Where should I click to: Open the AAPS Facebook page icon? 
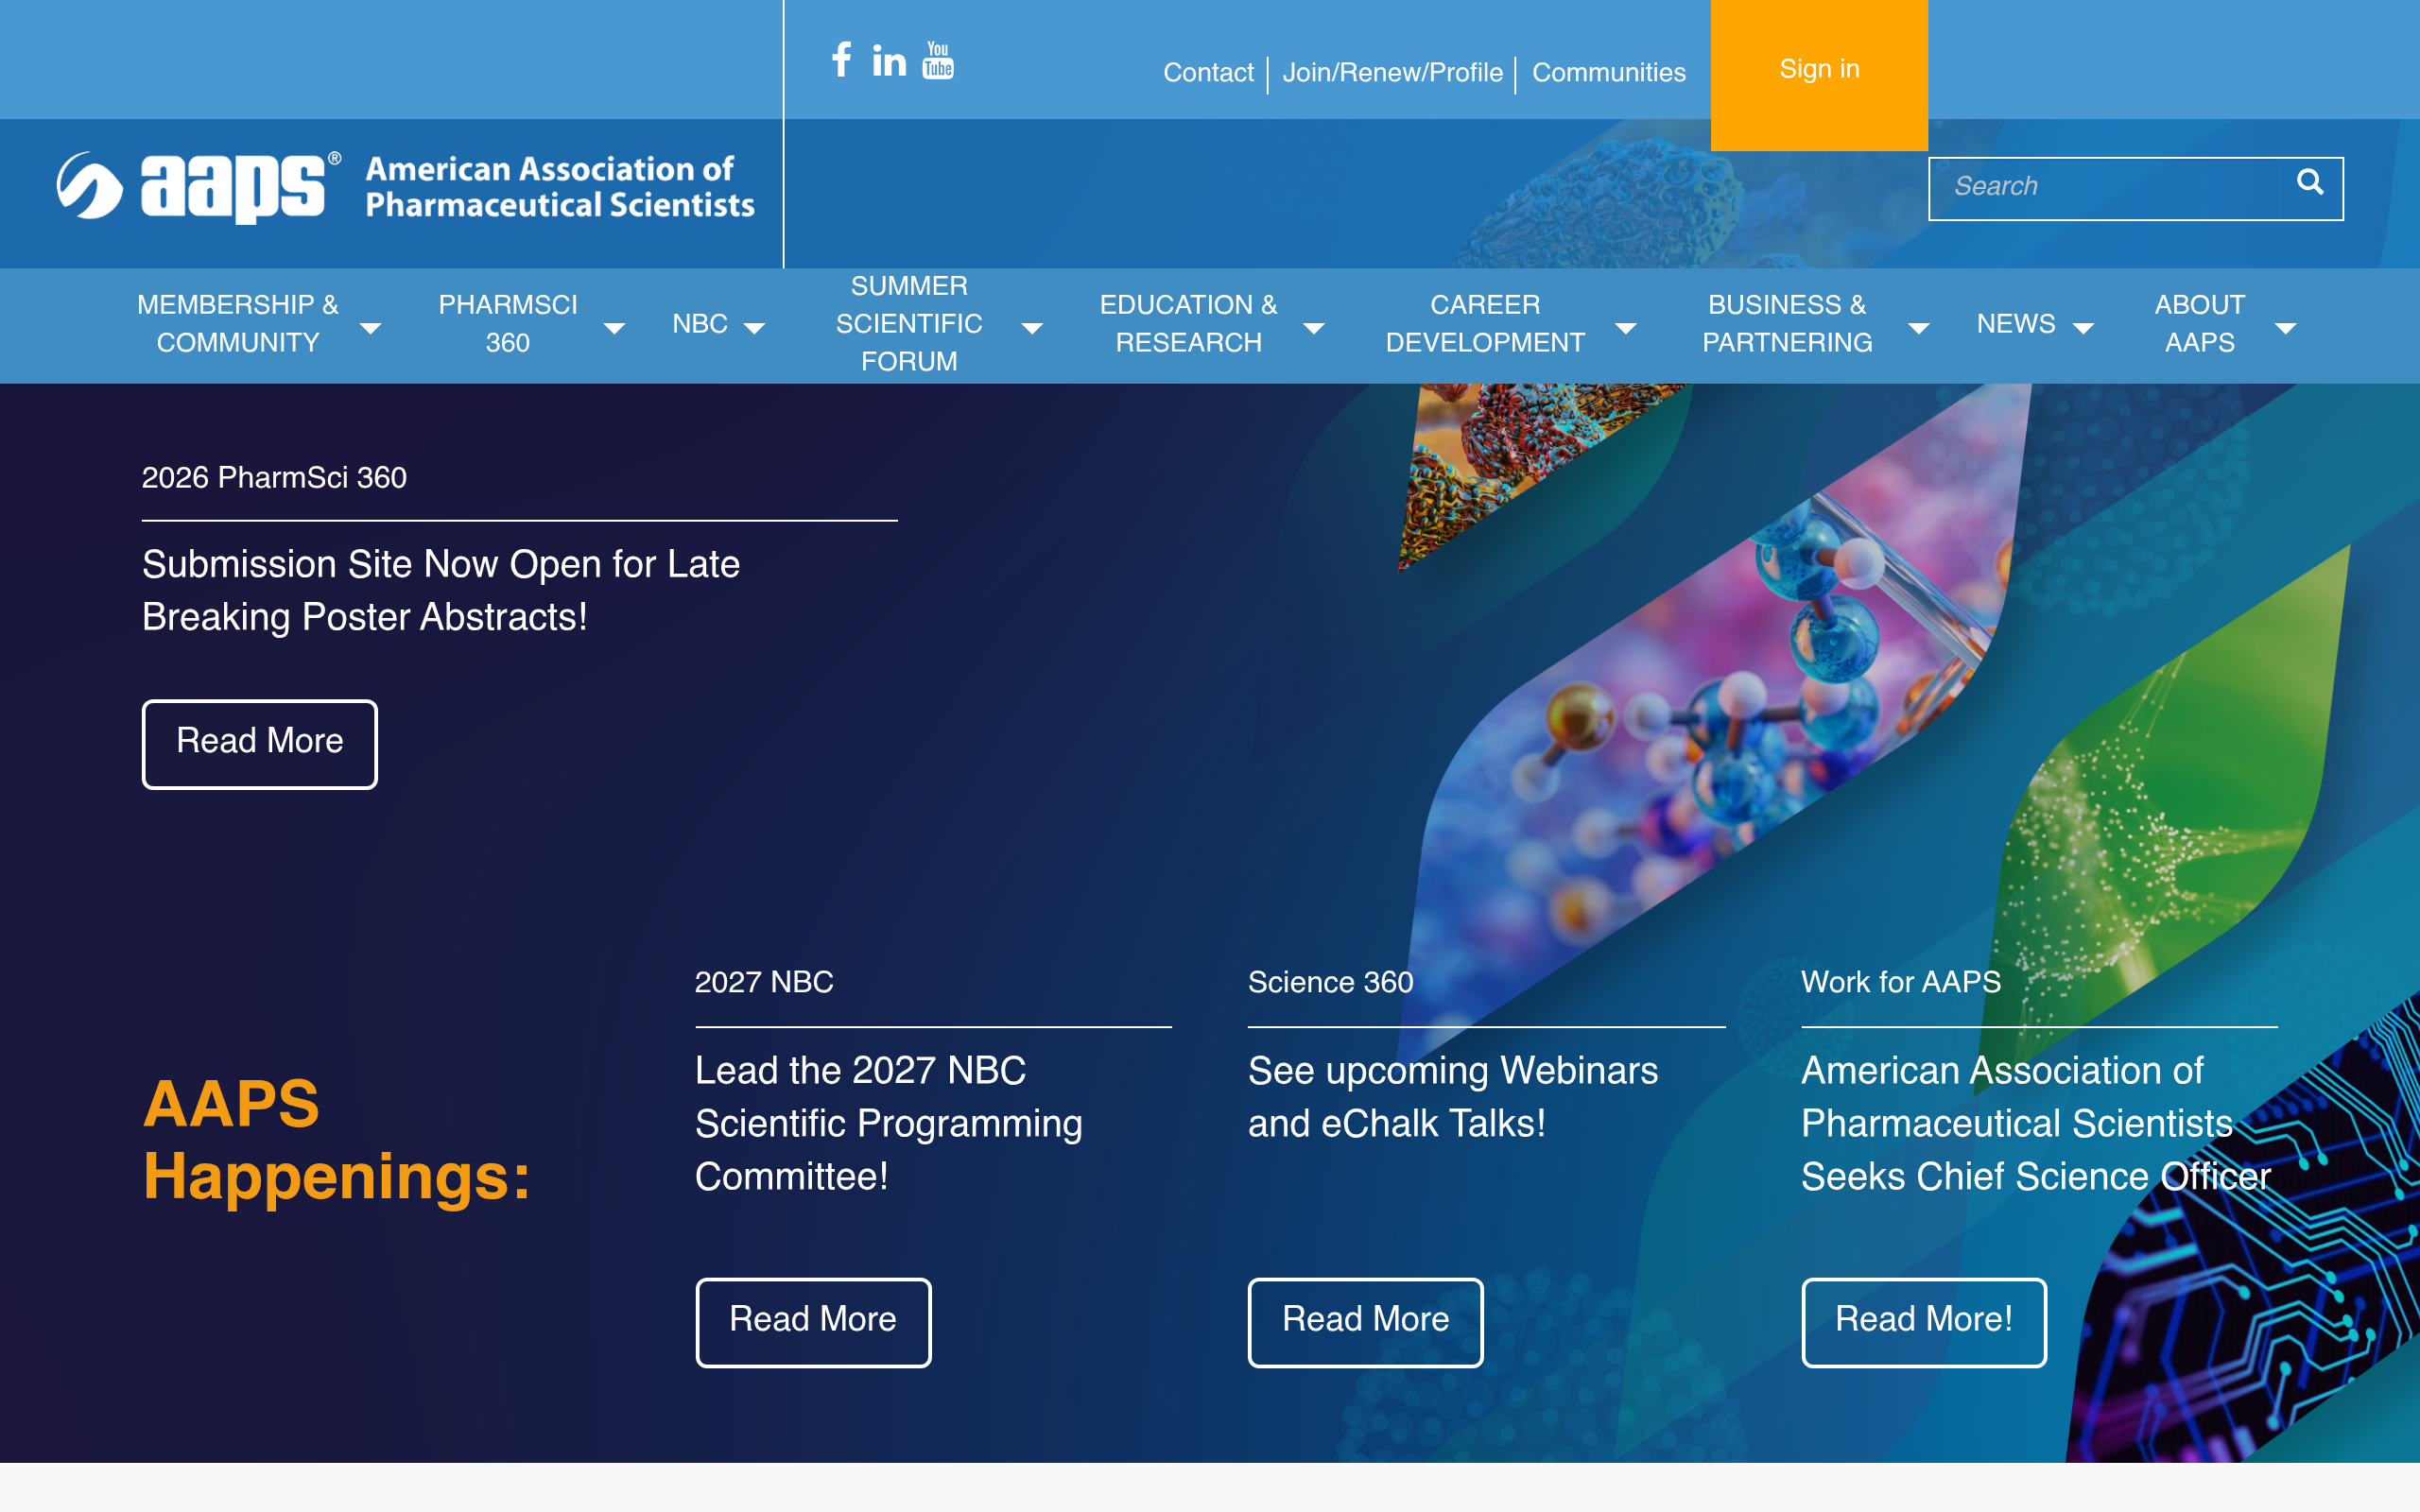(842, 59)
